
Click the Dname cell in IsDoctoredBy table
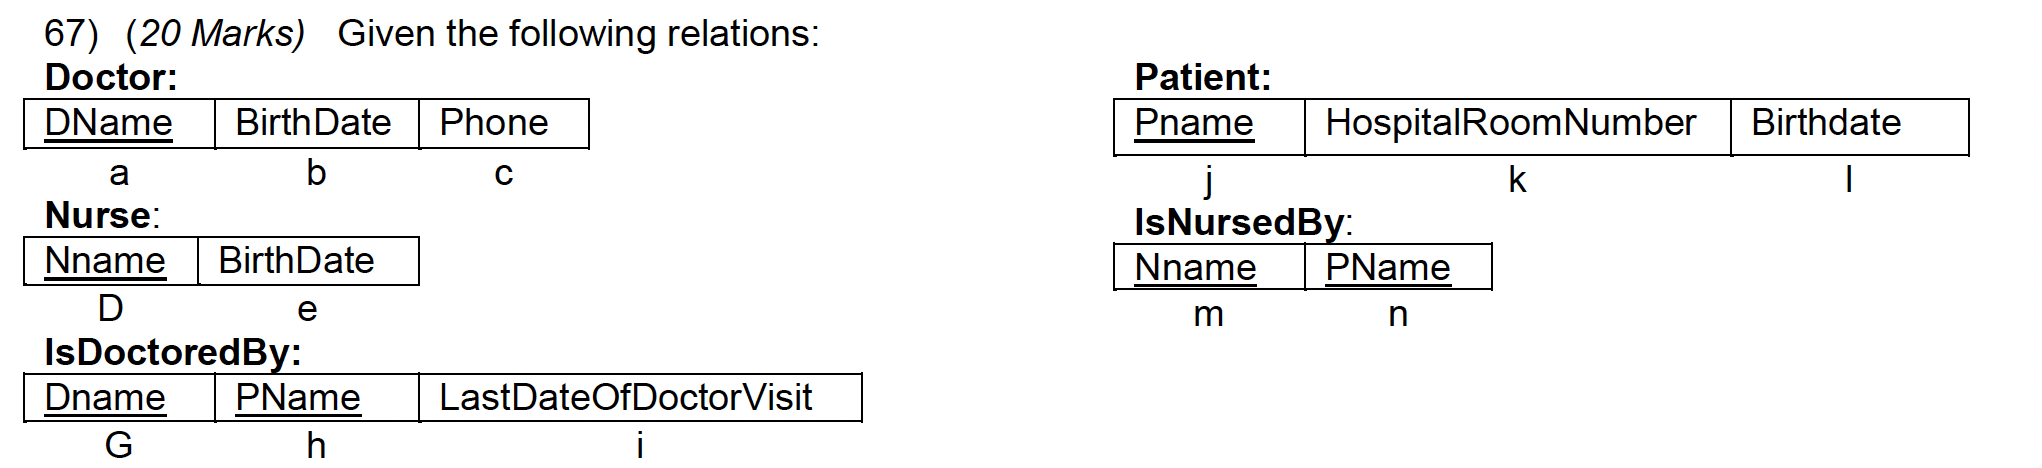pos(118,398)
